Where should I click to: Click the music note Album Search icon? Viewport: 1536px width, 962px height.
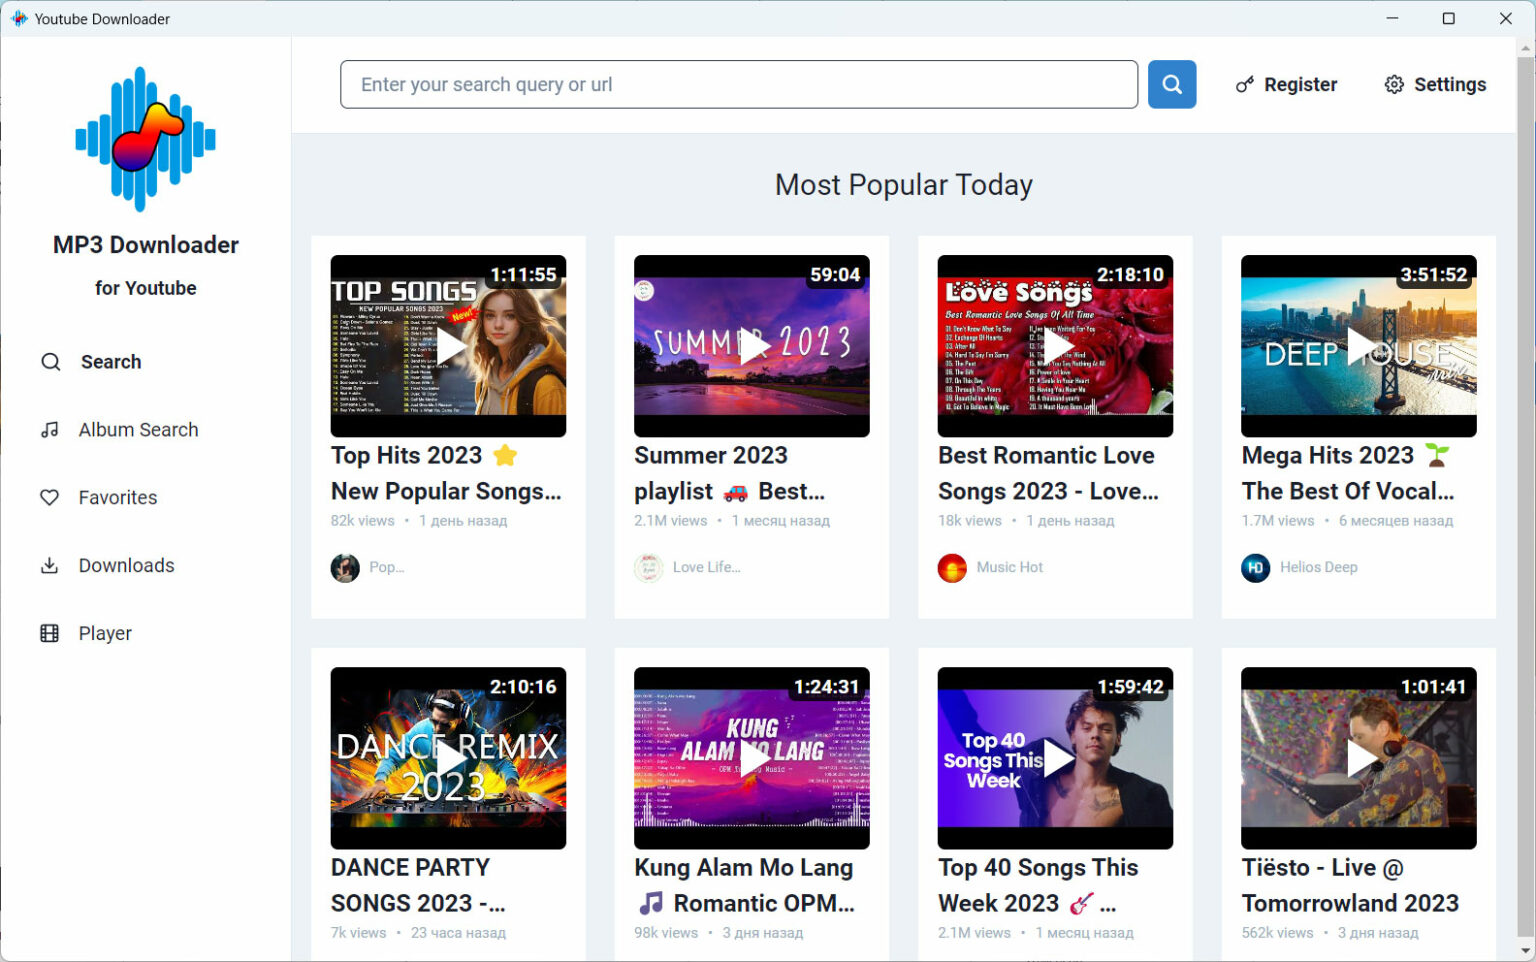(49, 430)
